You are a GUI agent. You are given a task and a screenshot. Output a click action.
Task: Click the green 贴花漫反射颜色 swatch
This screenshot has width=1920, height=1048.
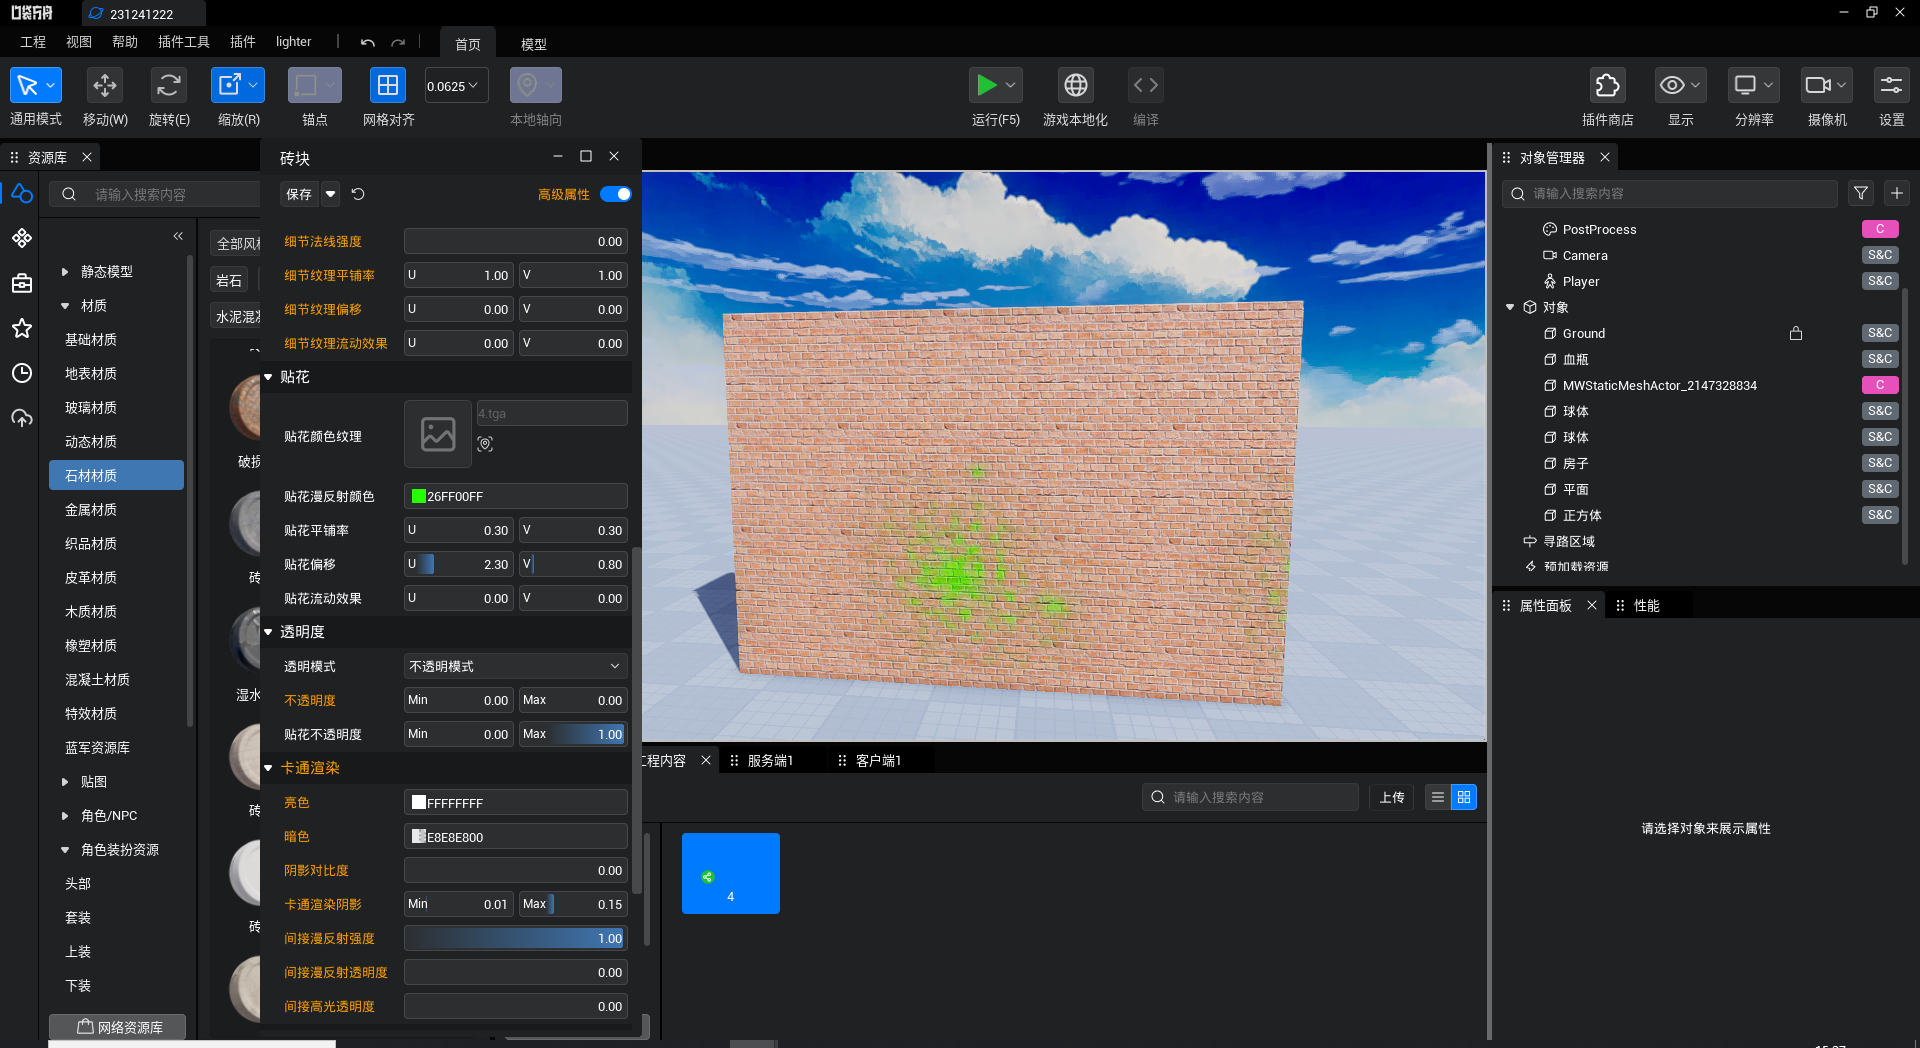(418, 496)
